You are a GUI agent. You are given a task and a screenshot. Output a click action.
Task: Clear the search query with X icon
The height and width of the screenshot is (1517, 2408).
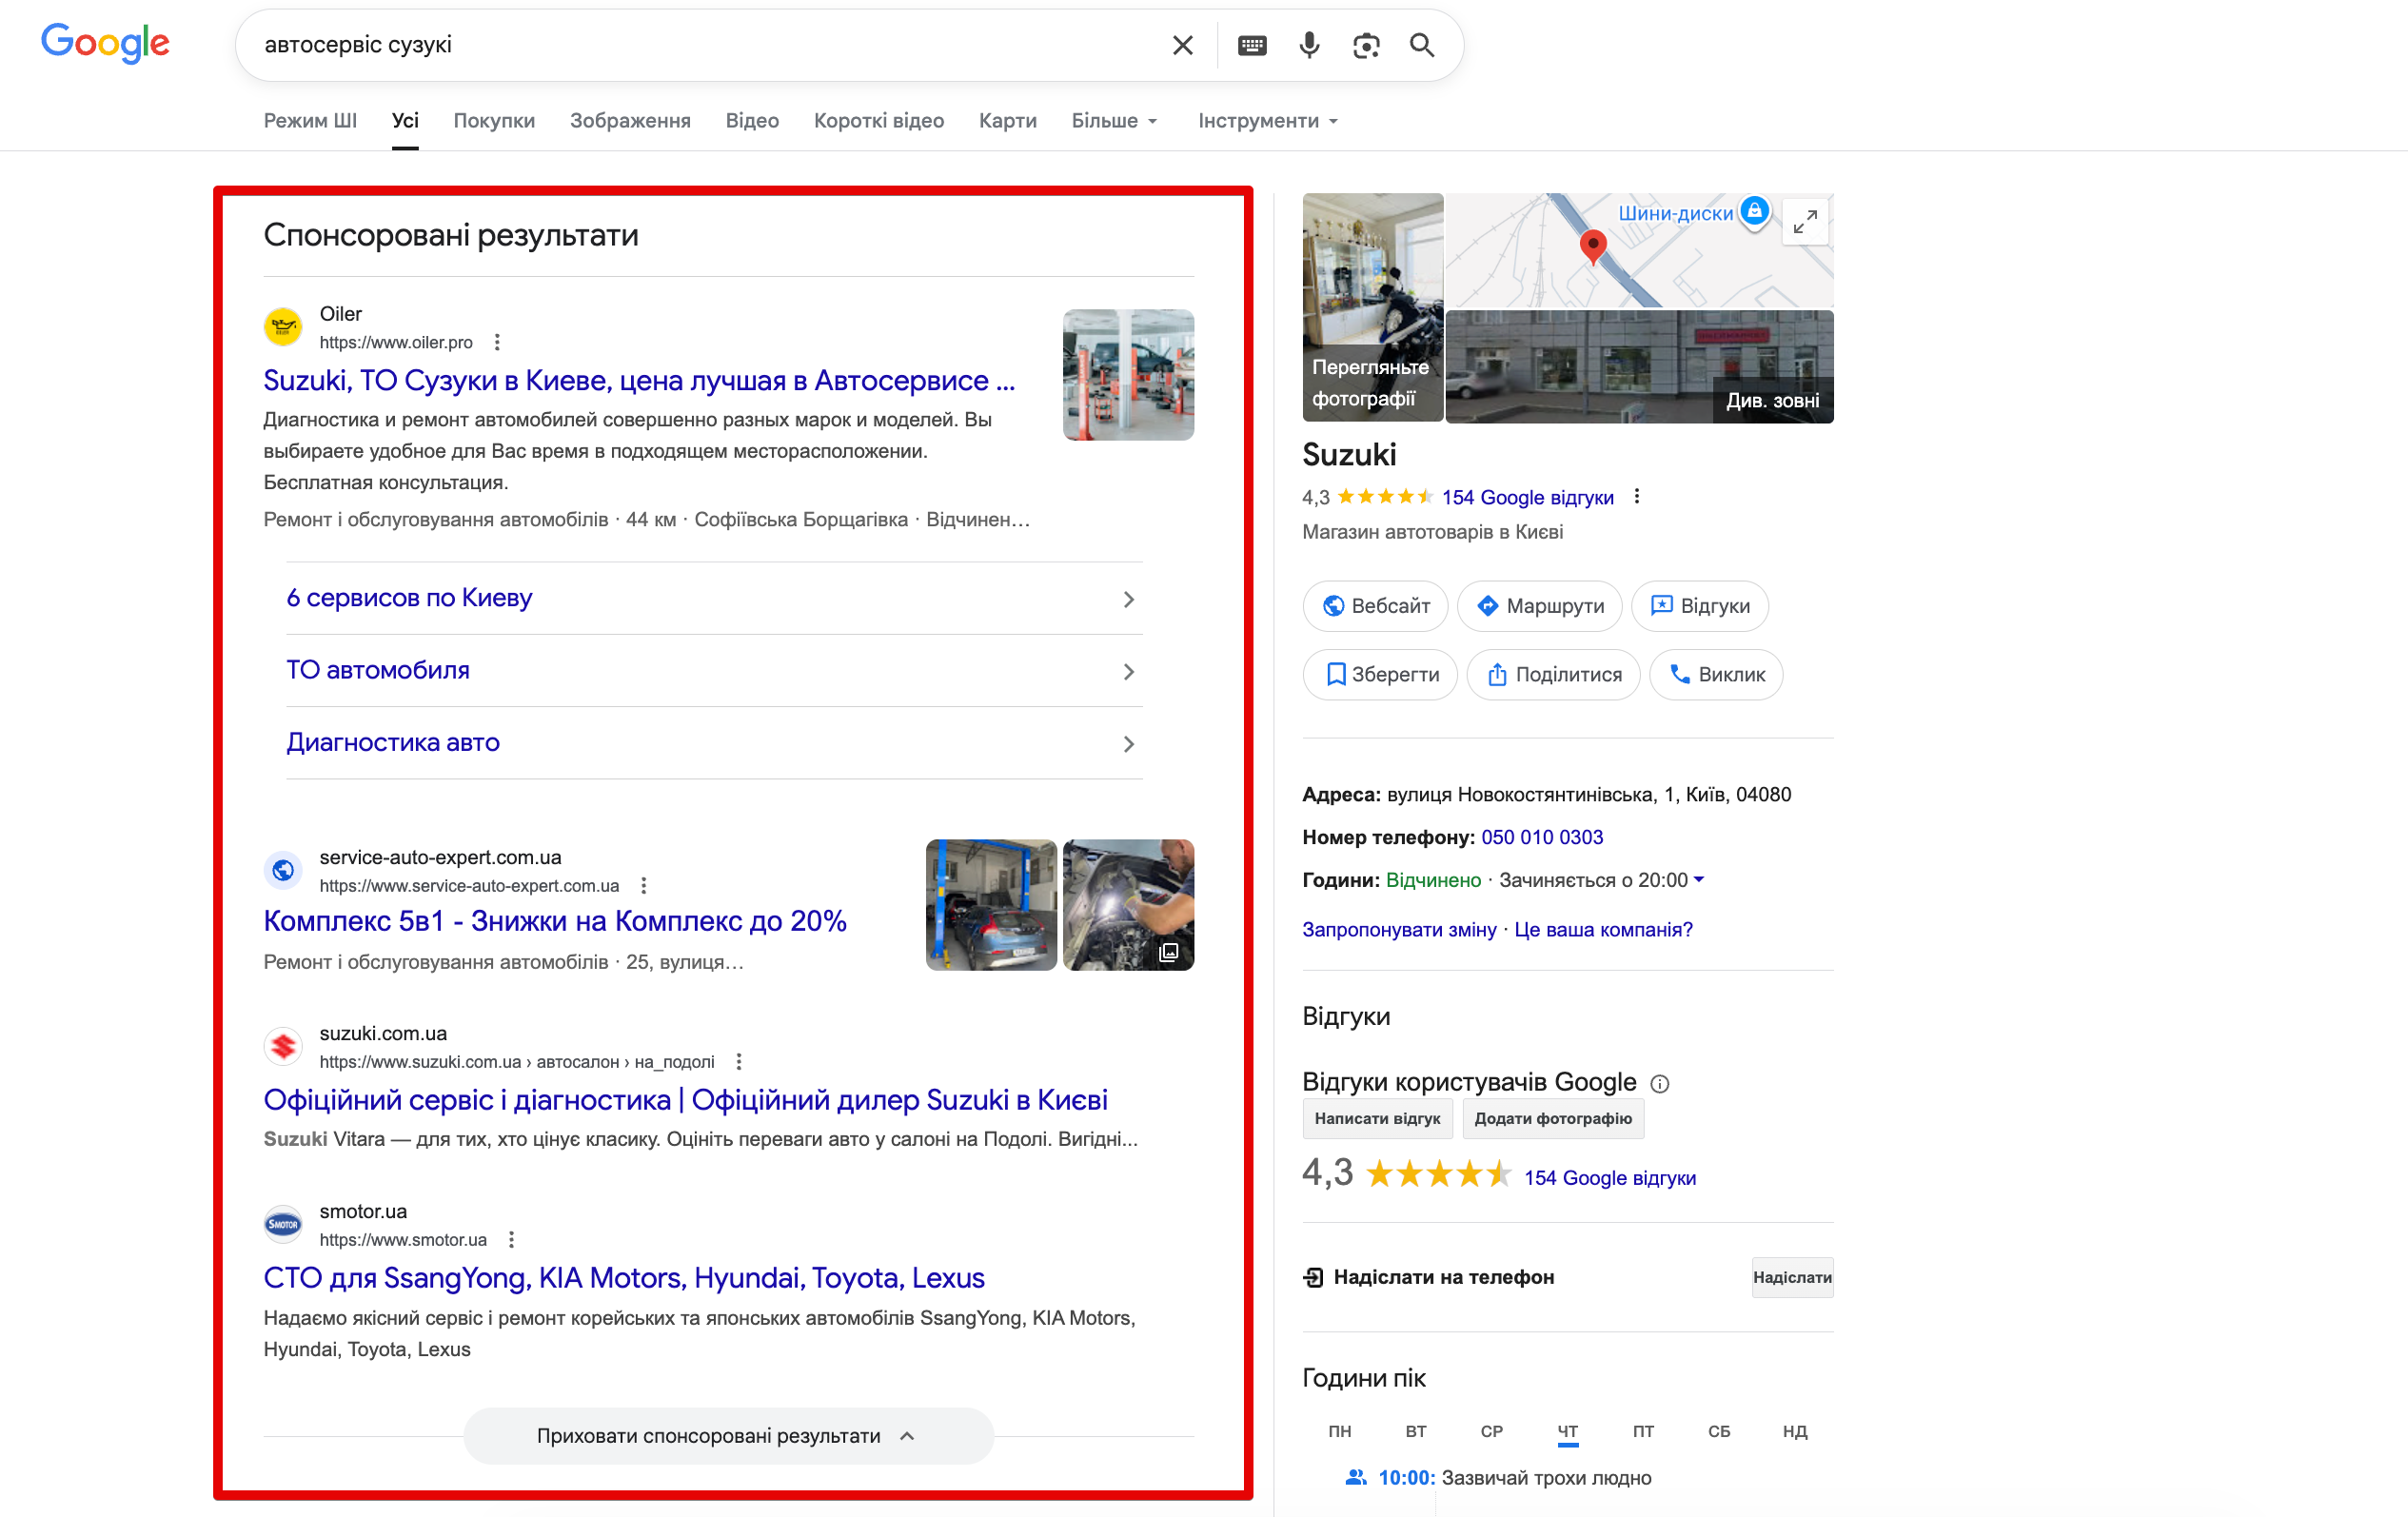[x=1182, y=45]
